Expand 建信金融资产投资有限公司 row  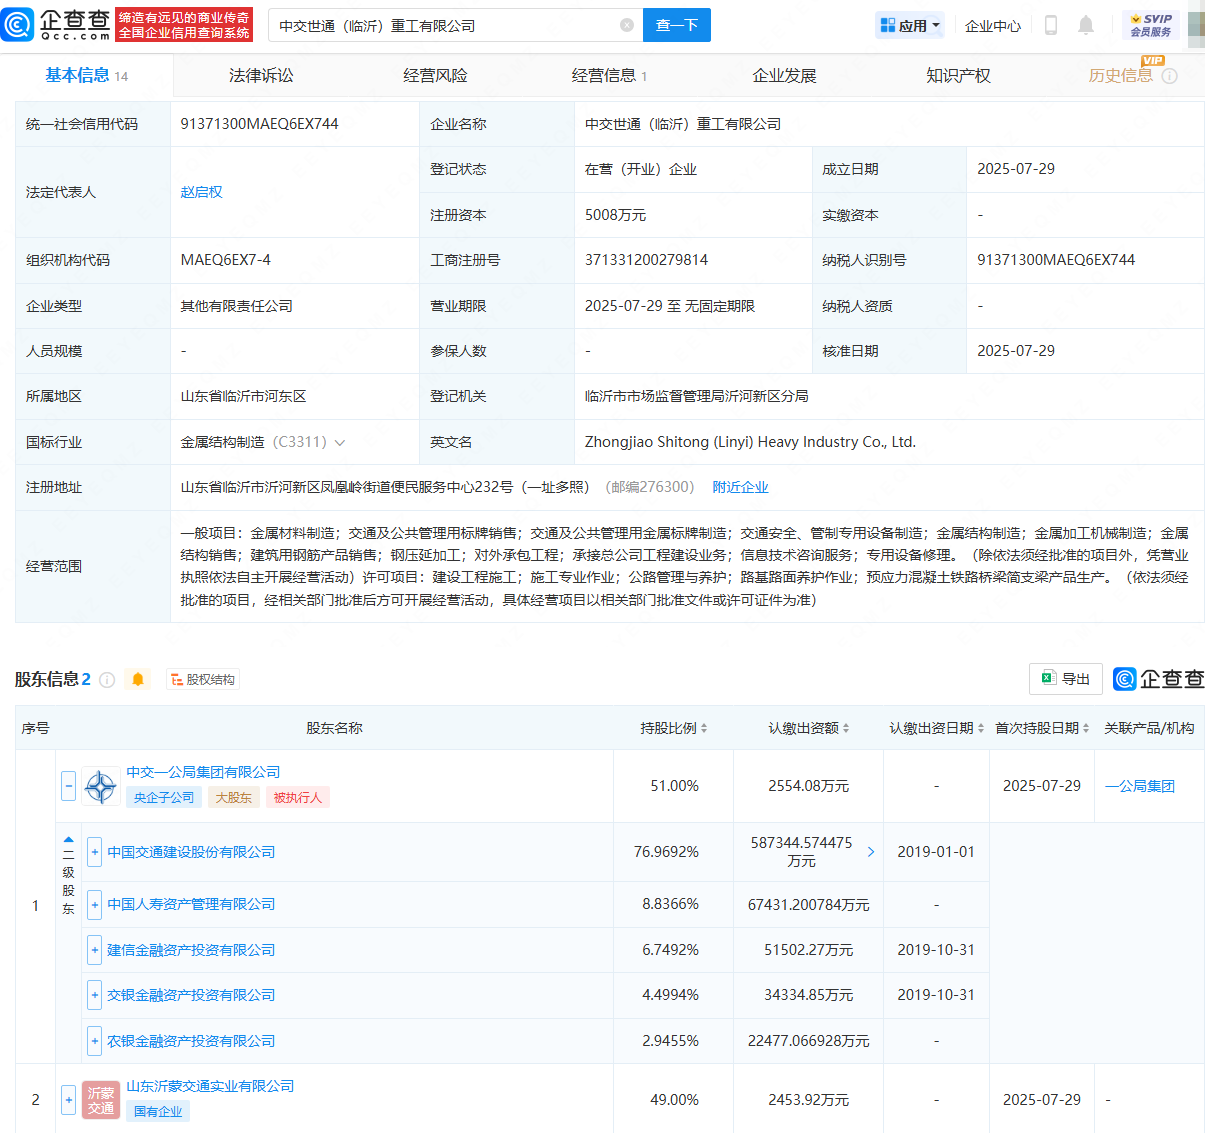(x=94, y=950)
